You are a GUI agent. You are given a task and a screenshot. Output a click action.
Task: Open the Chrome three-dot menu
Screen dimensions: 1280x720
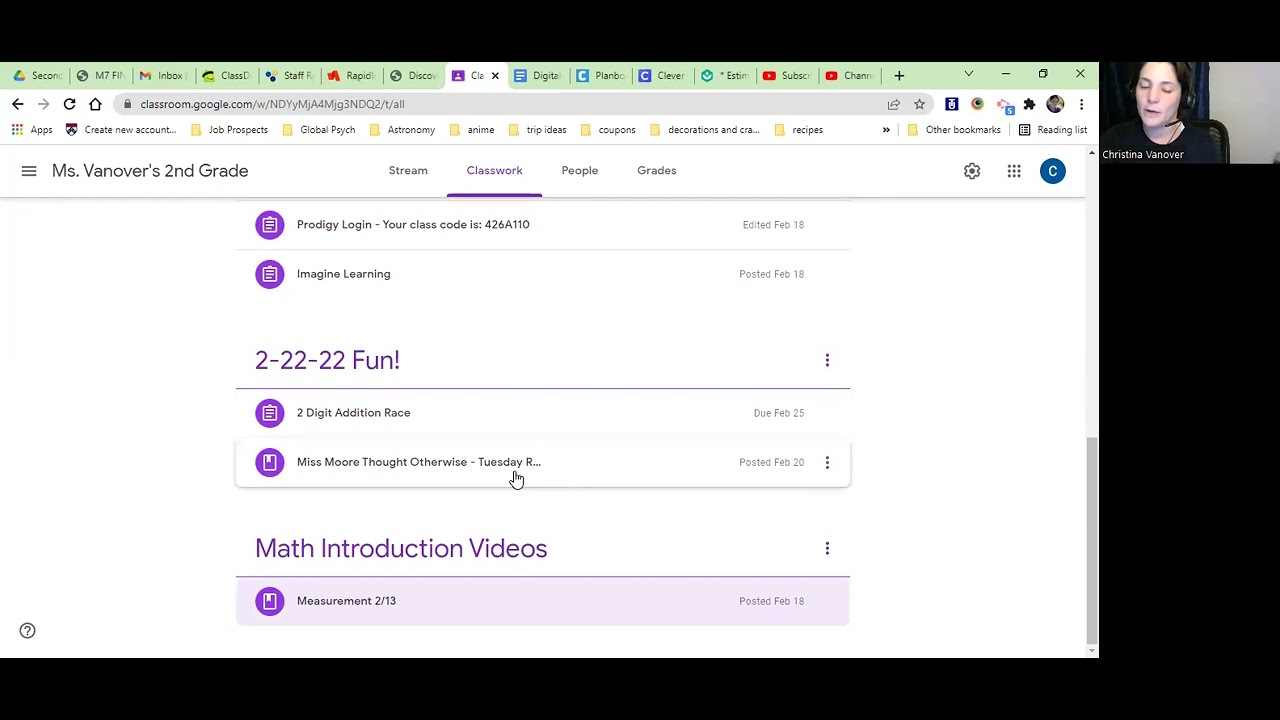coord(1081,104)
